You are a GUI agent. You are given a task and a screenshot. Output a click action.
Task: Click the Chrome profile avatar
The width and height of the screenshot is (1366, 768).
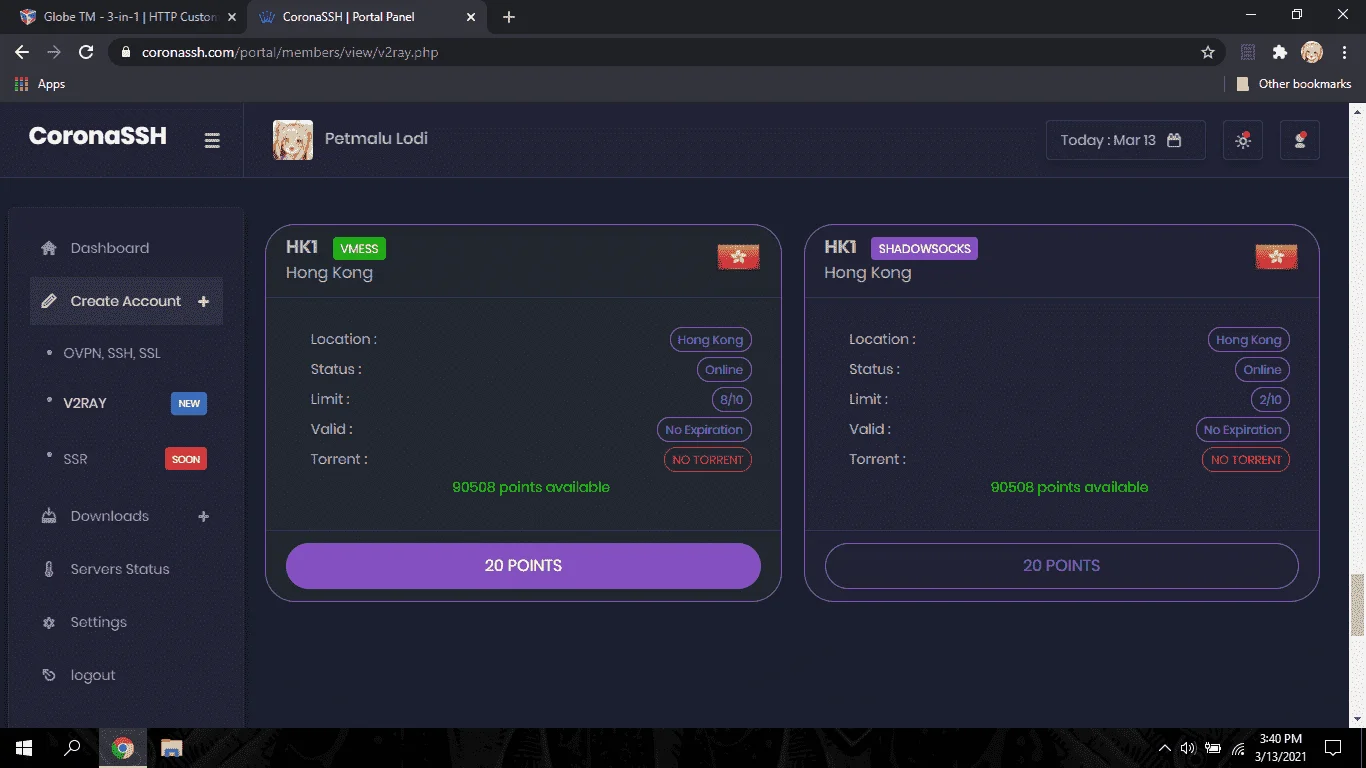[x=1312, y=52]
